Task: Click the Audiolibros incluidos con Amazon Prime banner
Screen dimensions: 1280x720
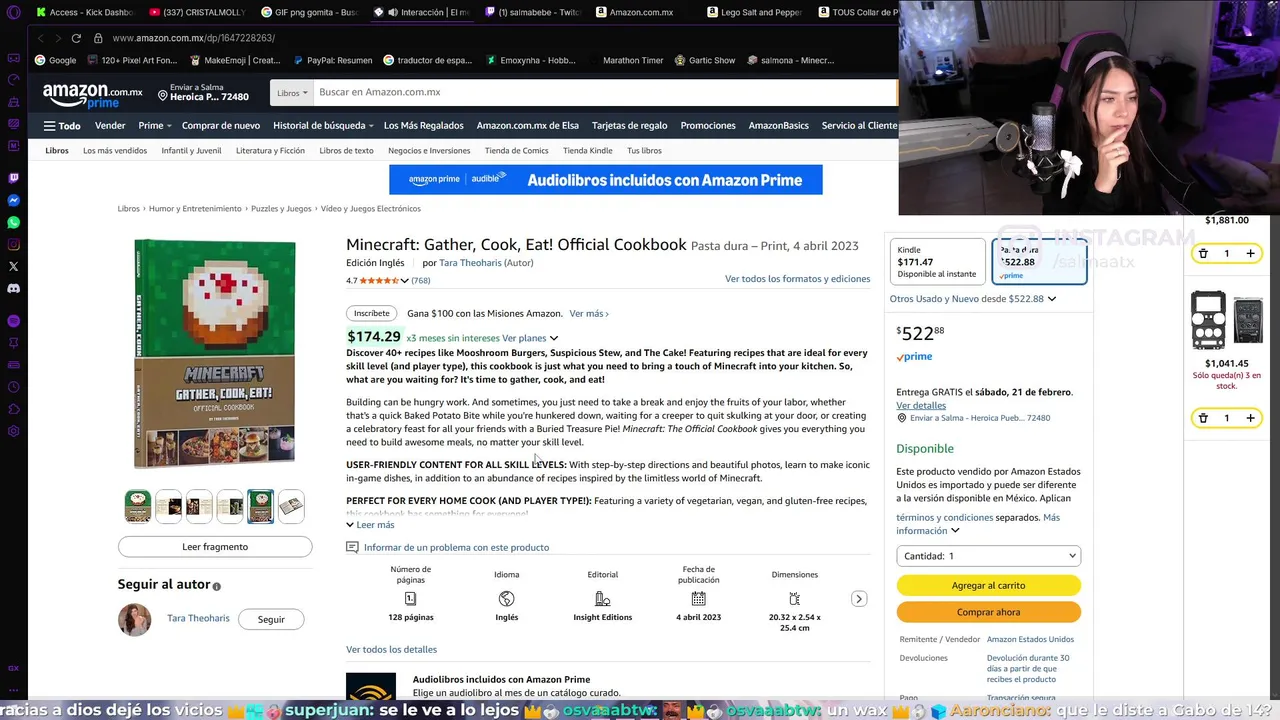Action: pos(606,180)
